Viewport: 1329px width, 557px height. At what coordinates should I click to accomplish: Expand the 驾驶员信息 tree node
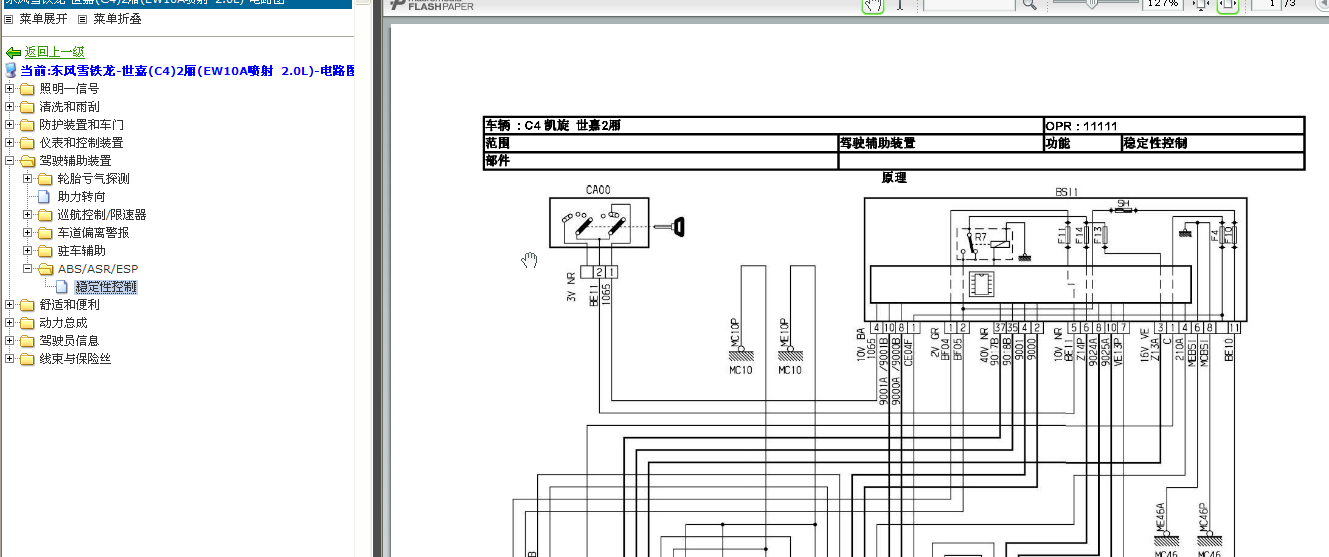[x=10, y=341]
